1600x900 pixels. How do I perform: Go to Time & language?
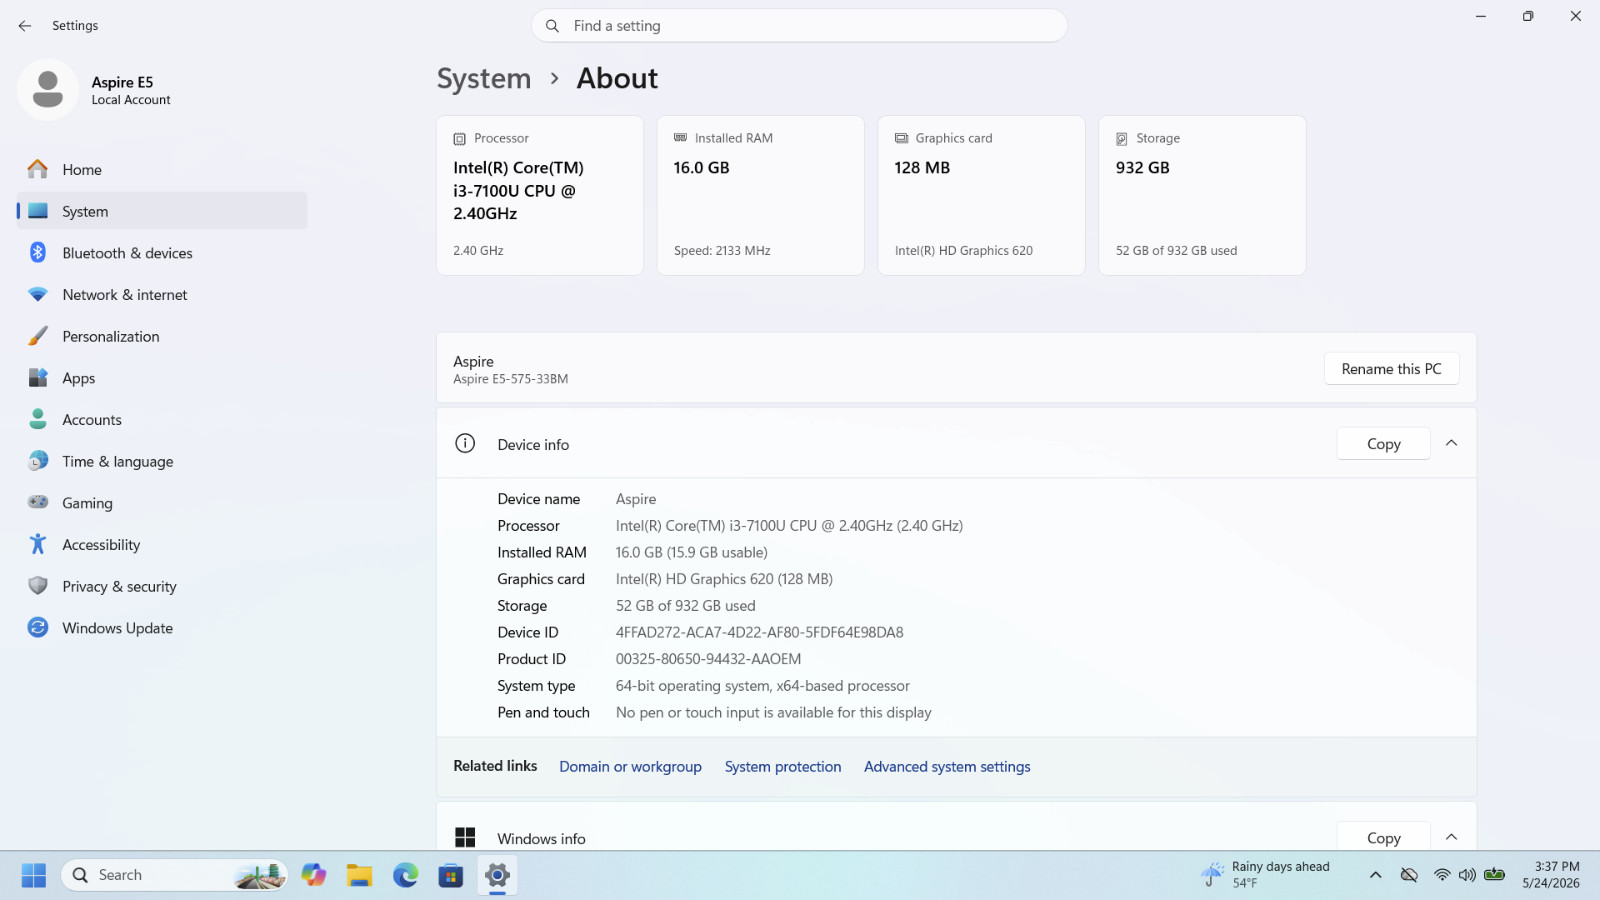coord(162,462)
